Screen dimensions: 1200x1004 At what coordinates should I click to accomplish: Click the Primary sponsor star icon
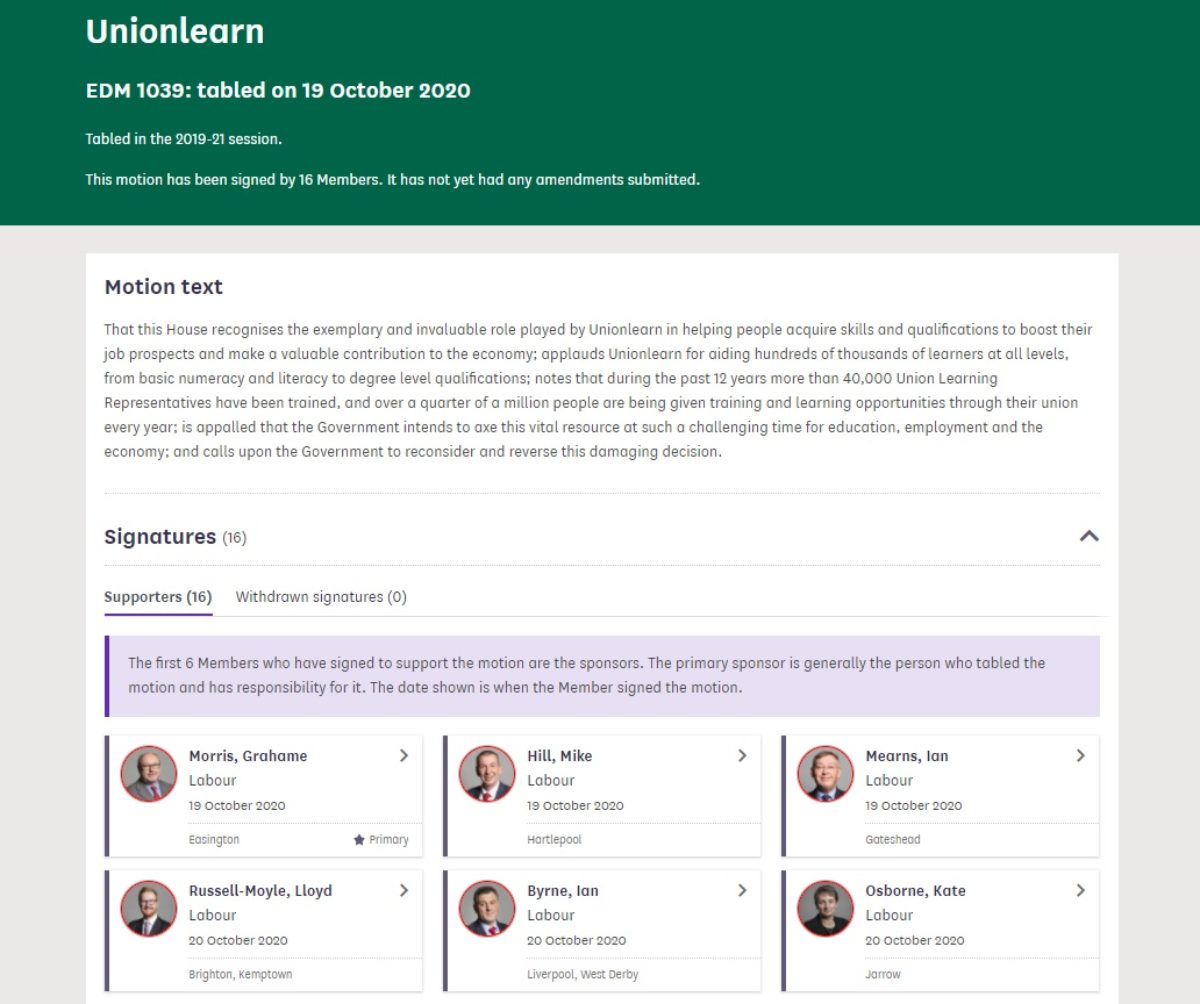click(x=359, y=840)
